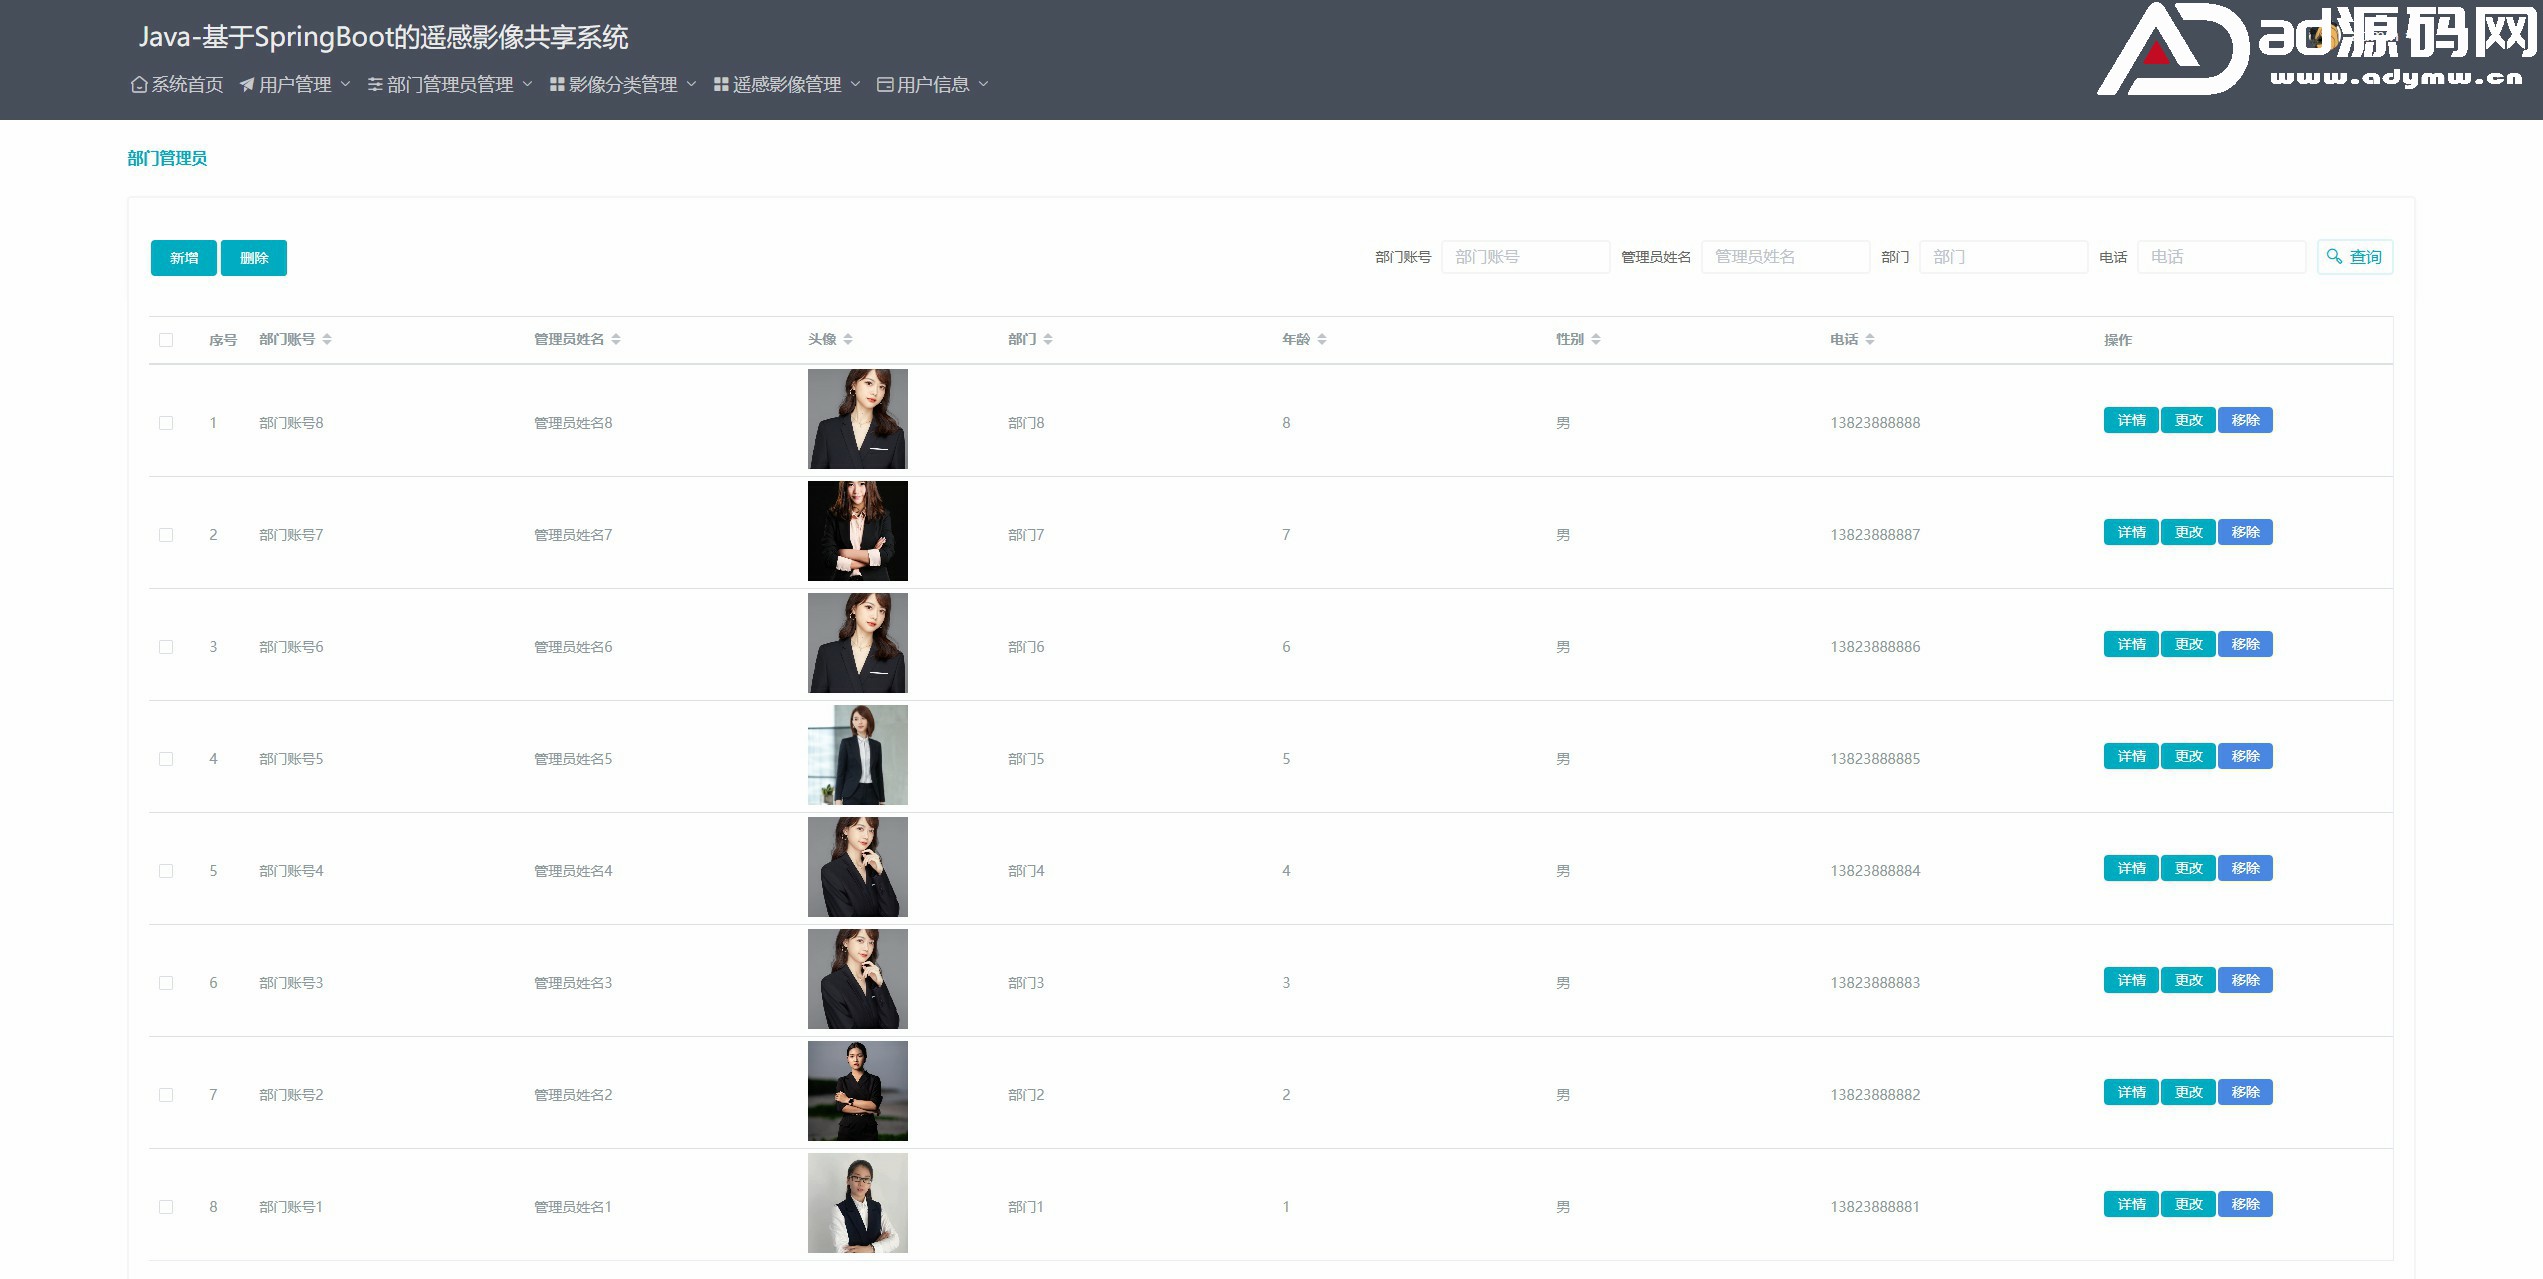Click the sort arrows on 管理员姓名 column

tap(616, 340)
